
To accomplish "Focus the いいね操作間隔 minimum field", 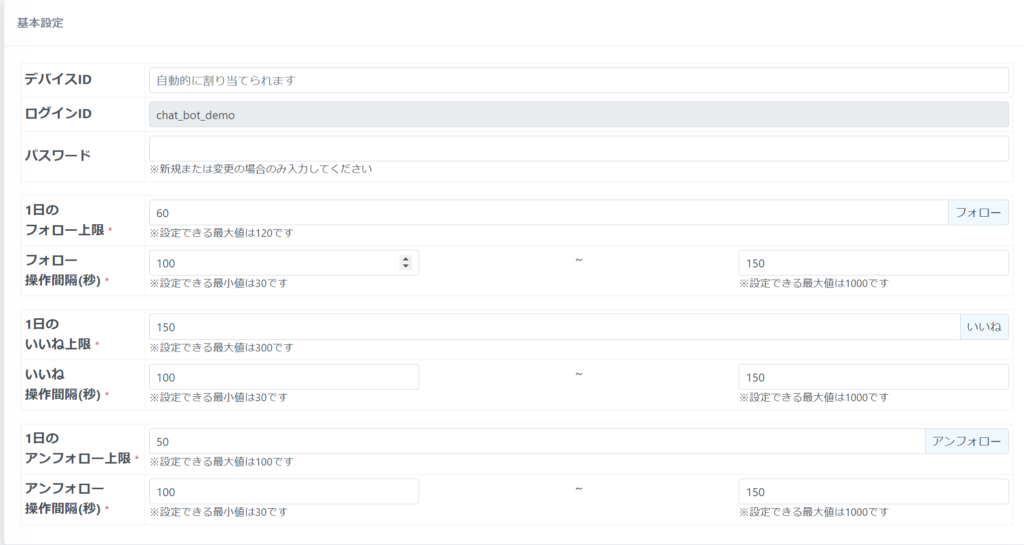I will point(283,377).
